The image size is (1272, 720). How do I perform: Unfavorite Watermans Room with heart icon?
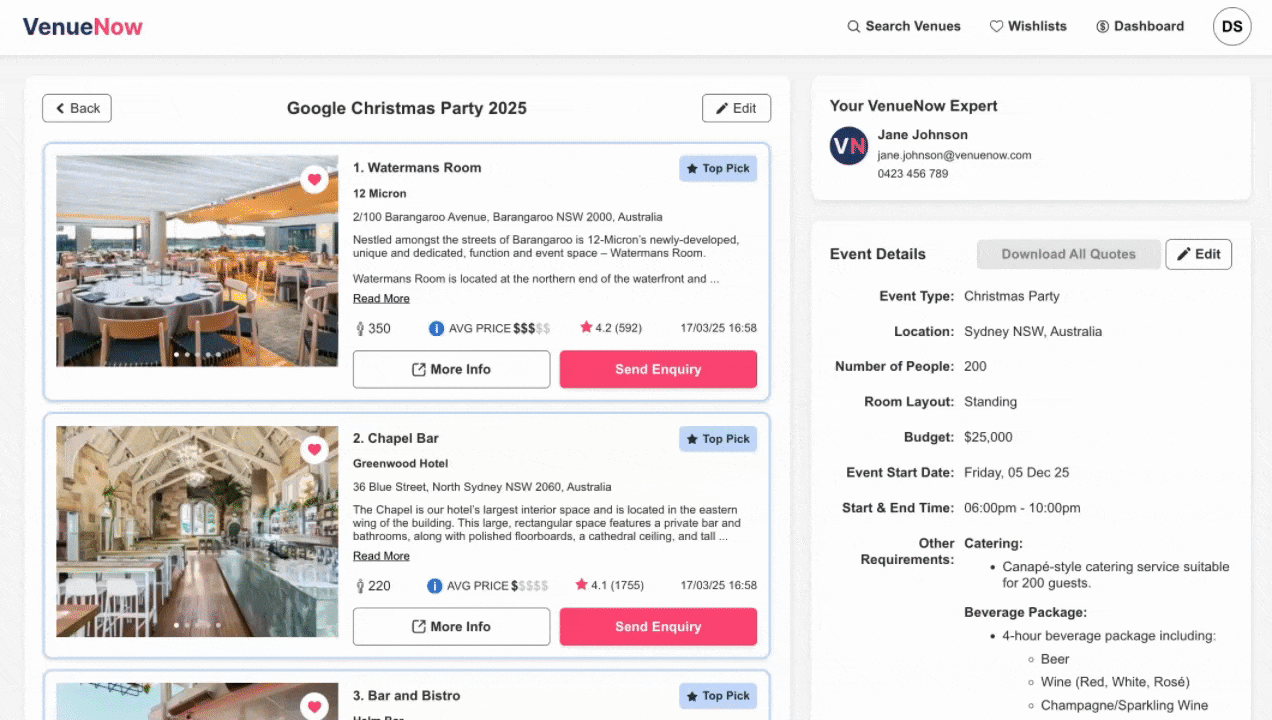pos(314,180)
